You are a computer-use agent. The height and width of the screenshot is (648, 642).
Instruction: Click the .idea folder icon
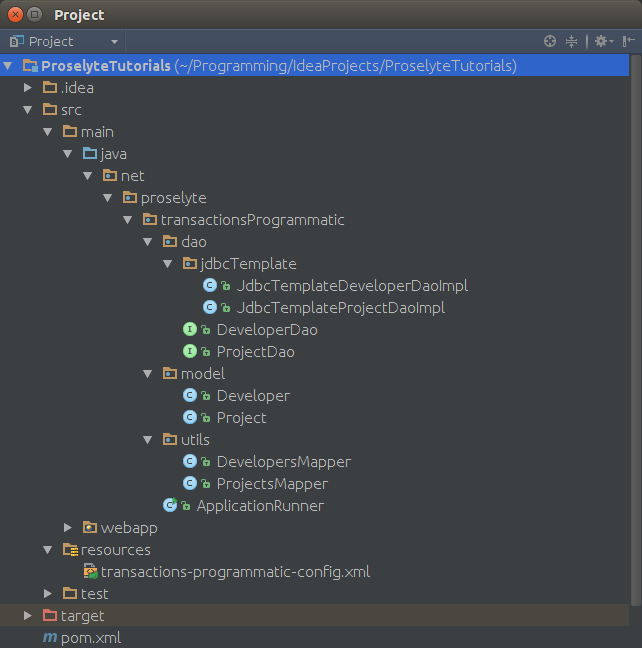(x=50, y=88)
